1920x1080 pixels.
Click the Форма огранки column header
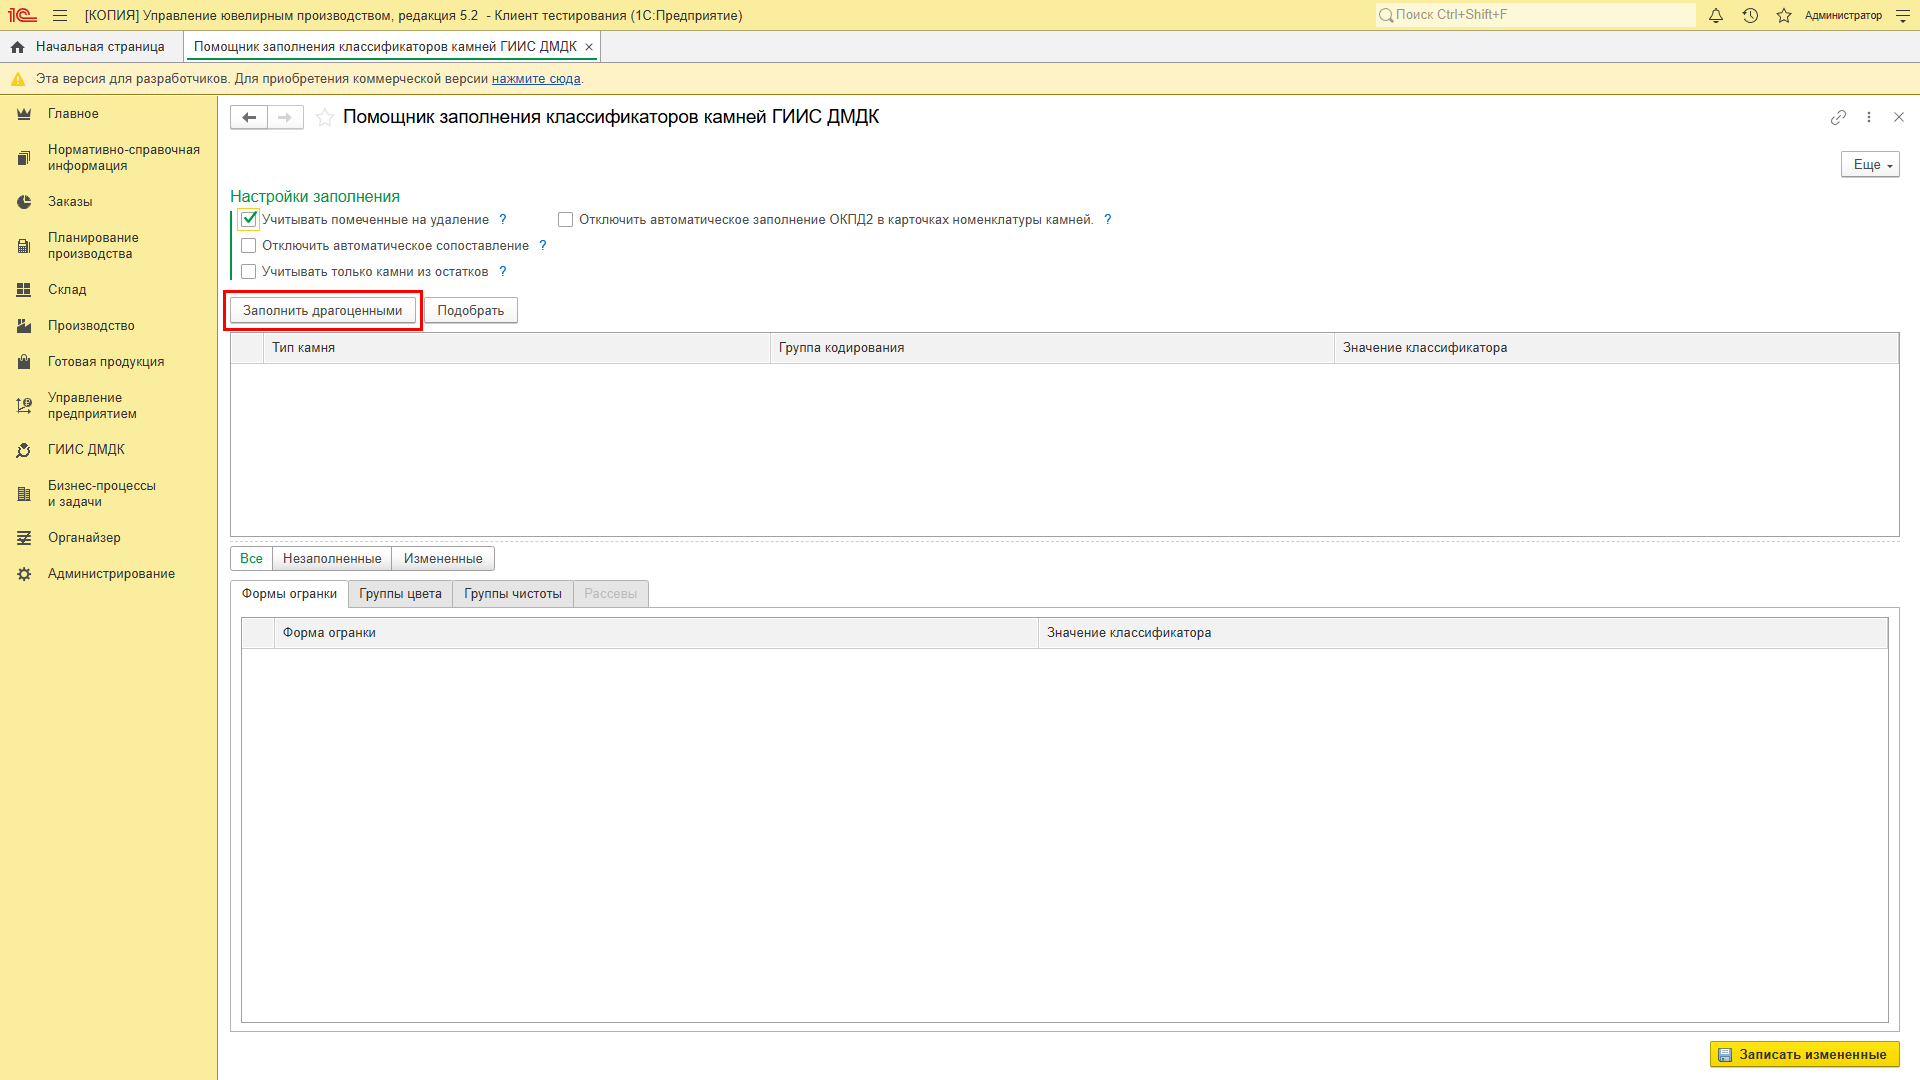click(x=656, y=633)
